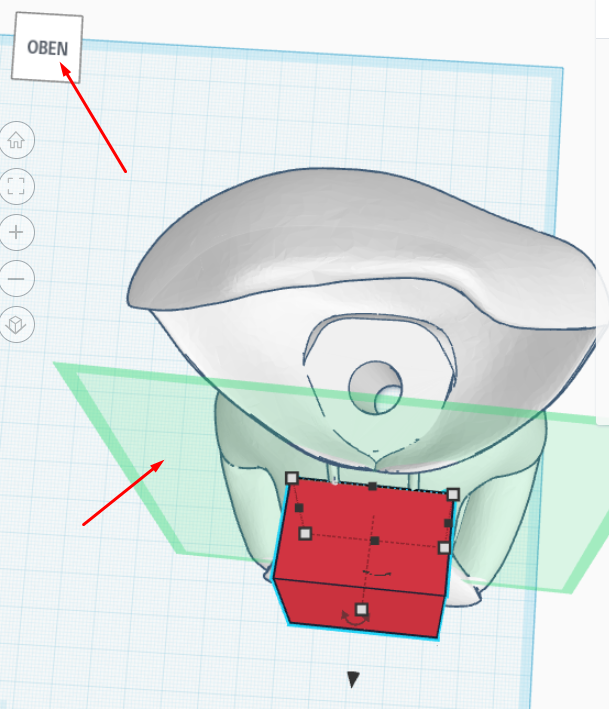The width and height of the screenshot is (609, 709).
Task: Click the black center handle on the red box's top face
Action: (374, 541)
